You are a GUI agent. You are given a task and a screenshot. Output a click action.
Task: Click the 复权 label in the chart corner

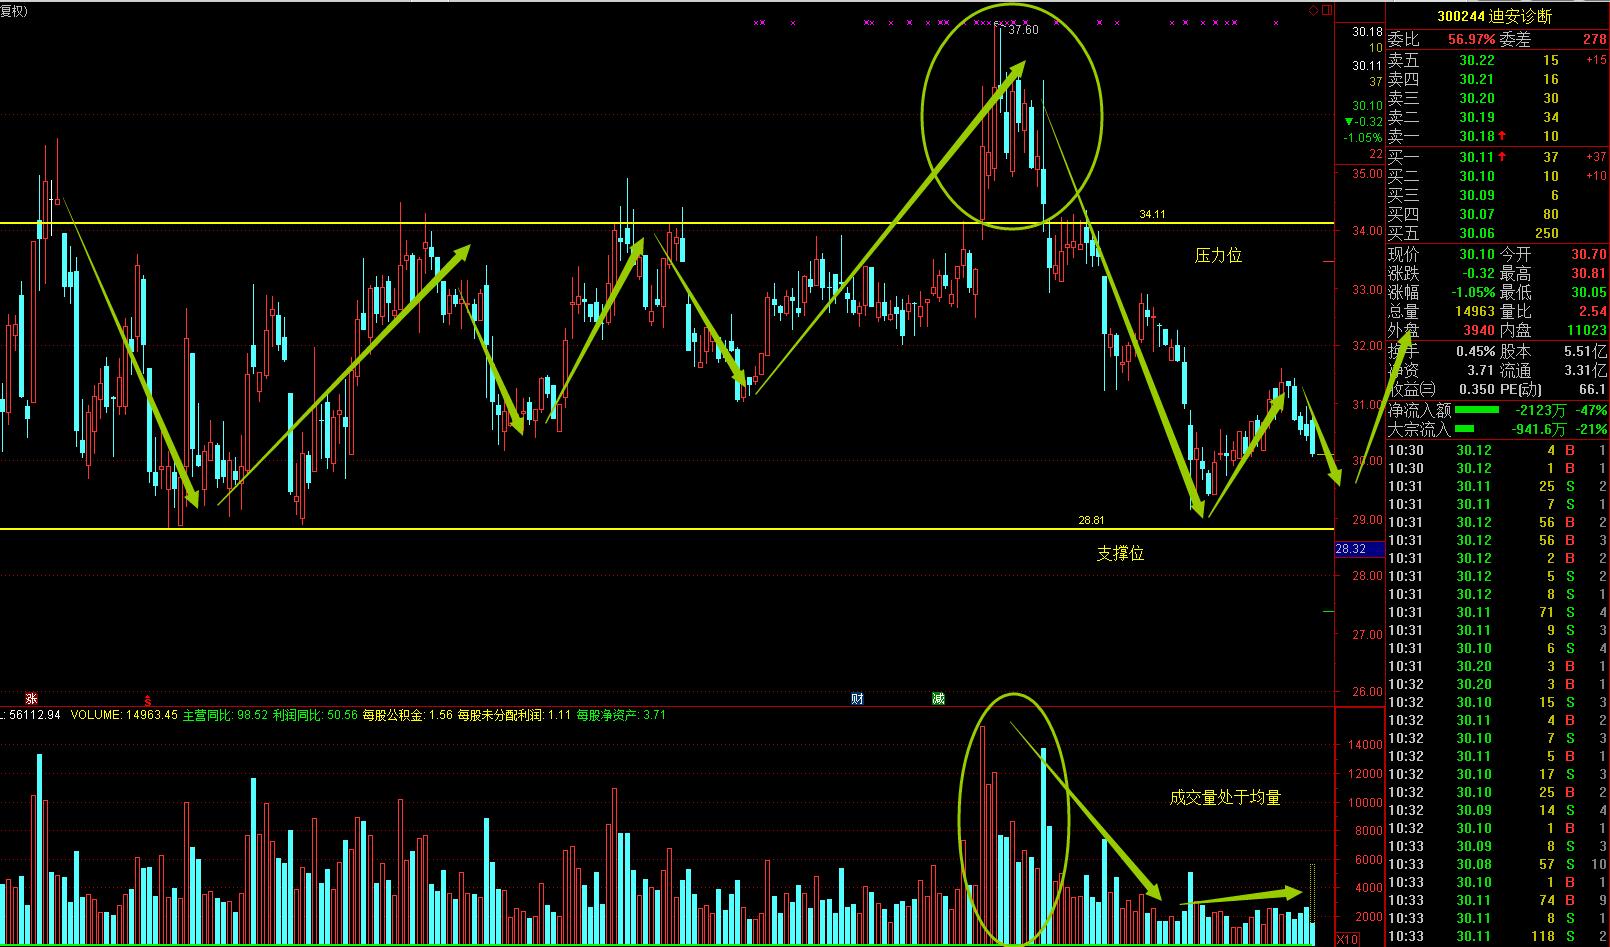(14, 11)
